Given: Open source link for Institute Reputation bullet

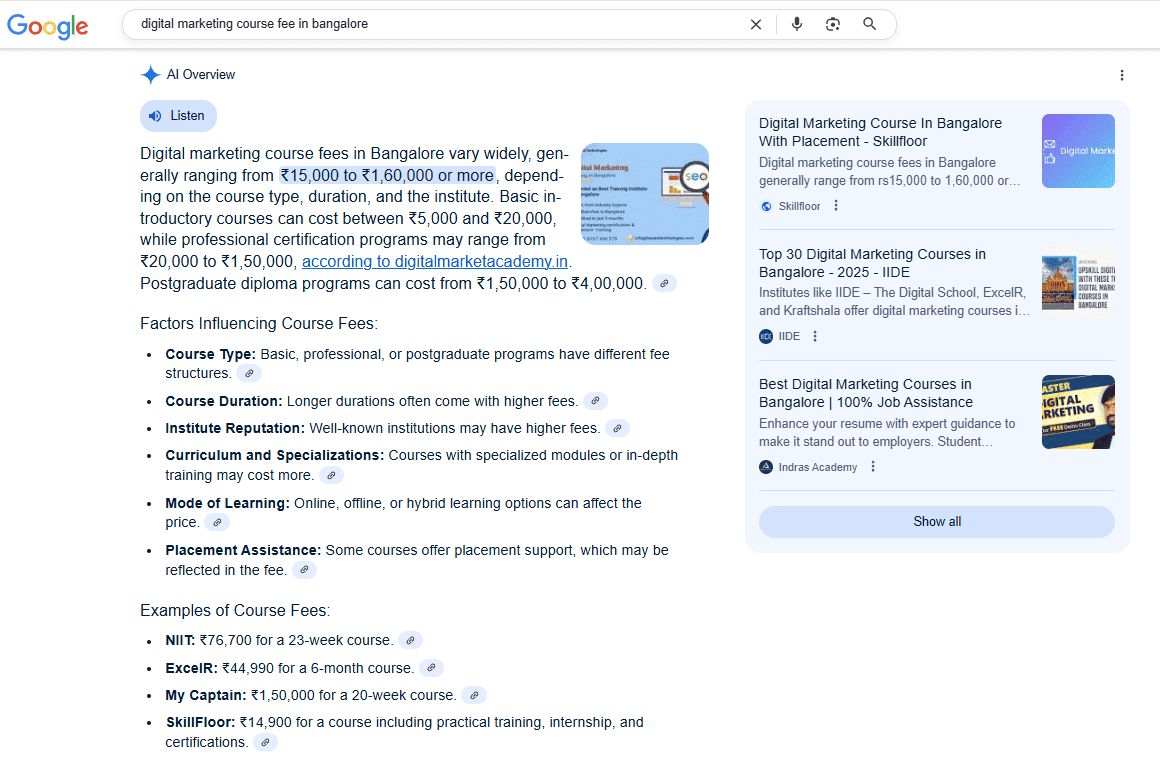Looking at the screenshot, I should point(617,428).
